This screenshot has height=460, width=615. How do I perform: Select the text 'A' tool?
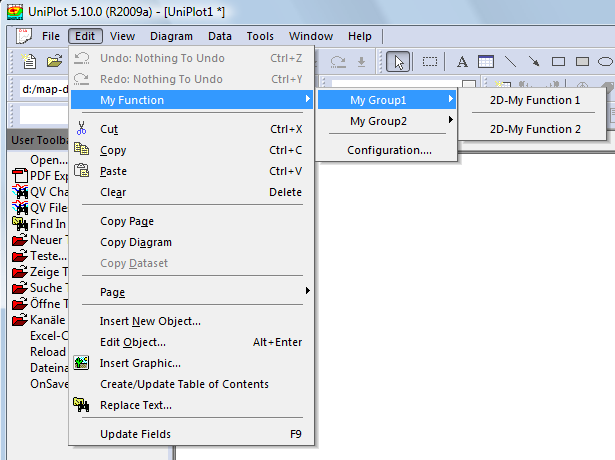click(463, 62)
